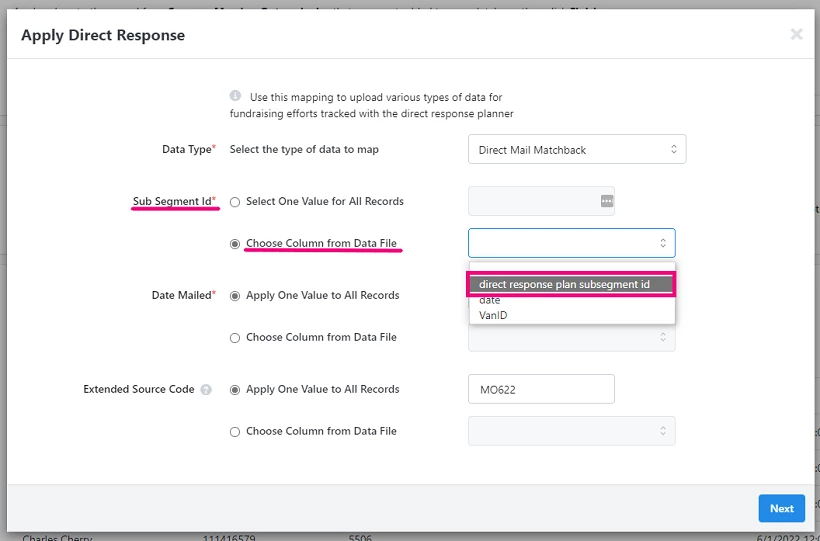Select Extended Source Code Choose Column radio

tap(235, 432)
